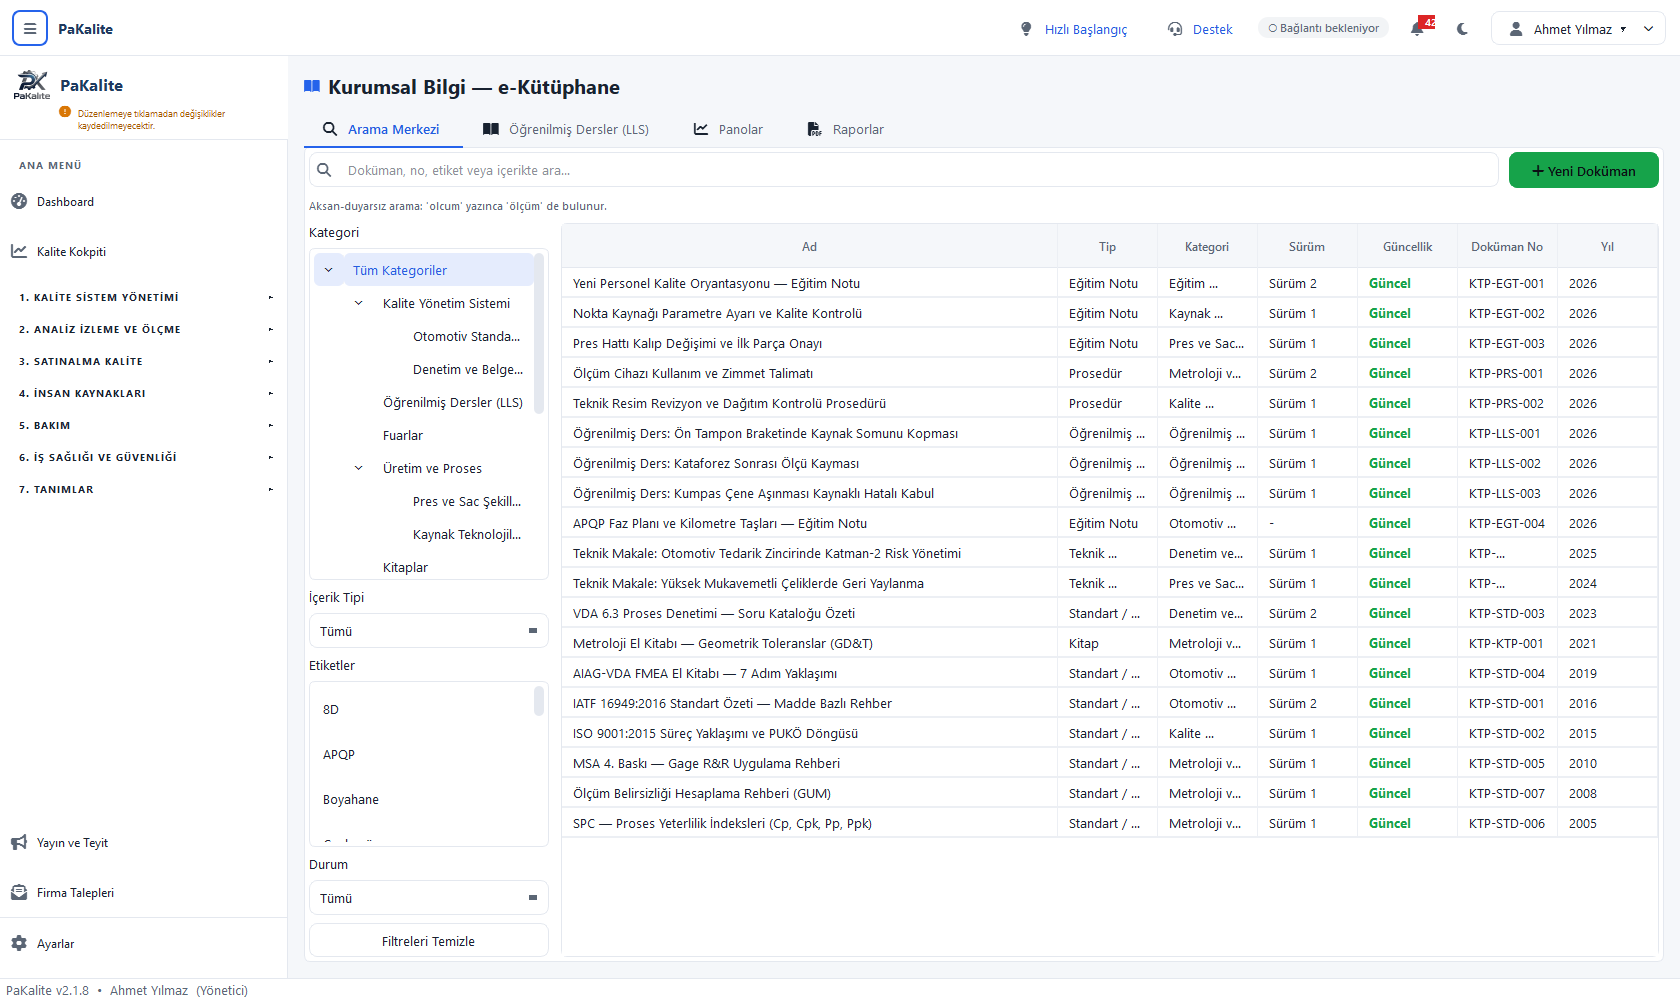The image size is (1680, 1000).
Task: Expand 4. İnsan Kaynakları menu
Action: (x=144, y=393)
